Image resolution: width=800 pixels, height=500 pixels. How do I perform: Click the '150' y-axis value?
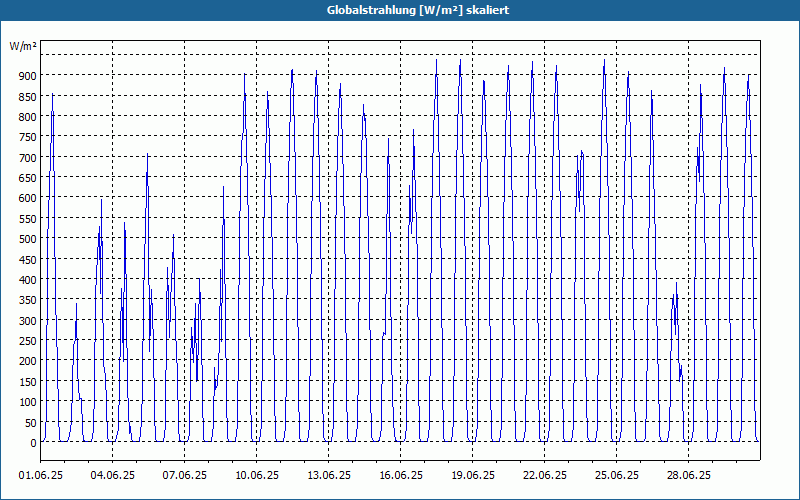(28, 382)
